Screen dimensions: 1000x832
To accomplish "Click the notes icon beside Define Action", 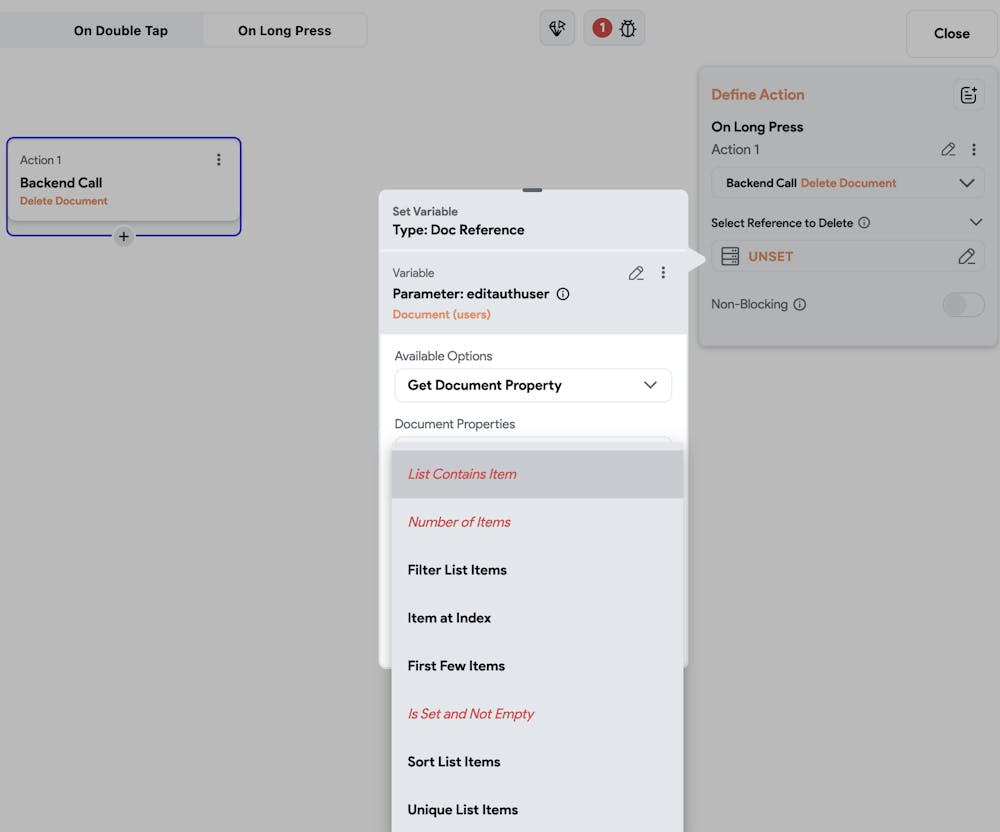I will click(968, 95).
